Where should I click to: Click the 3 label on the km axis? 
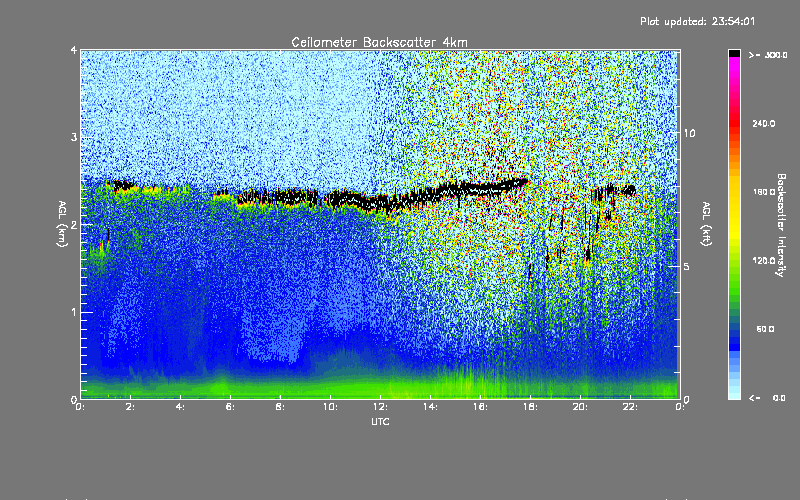(x=74, y=137)
